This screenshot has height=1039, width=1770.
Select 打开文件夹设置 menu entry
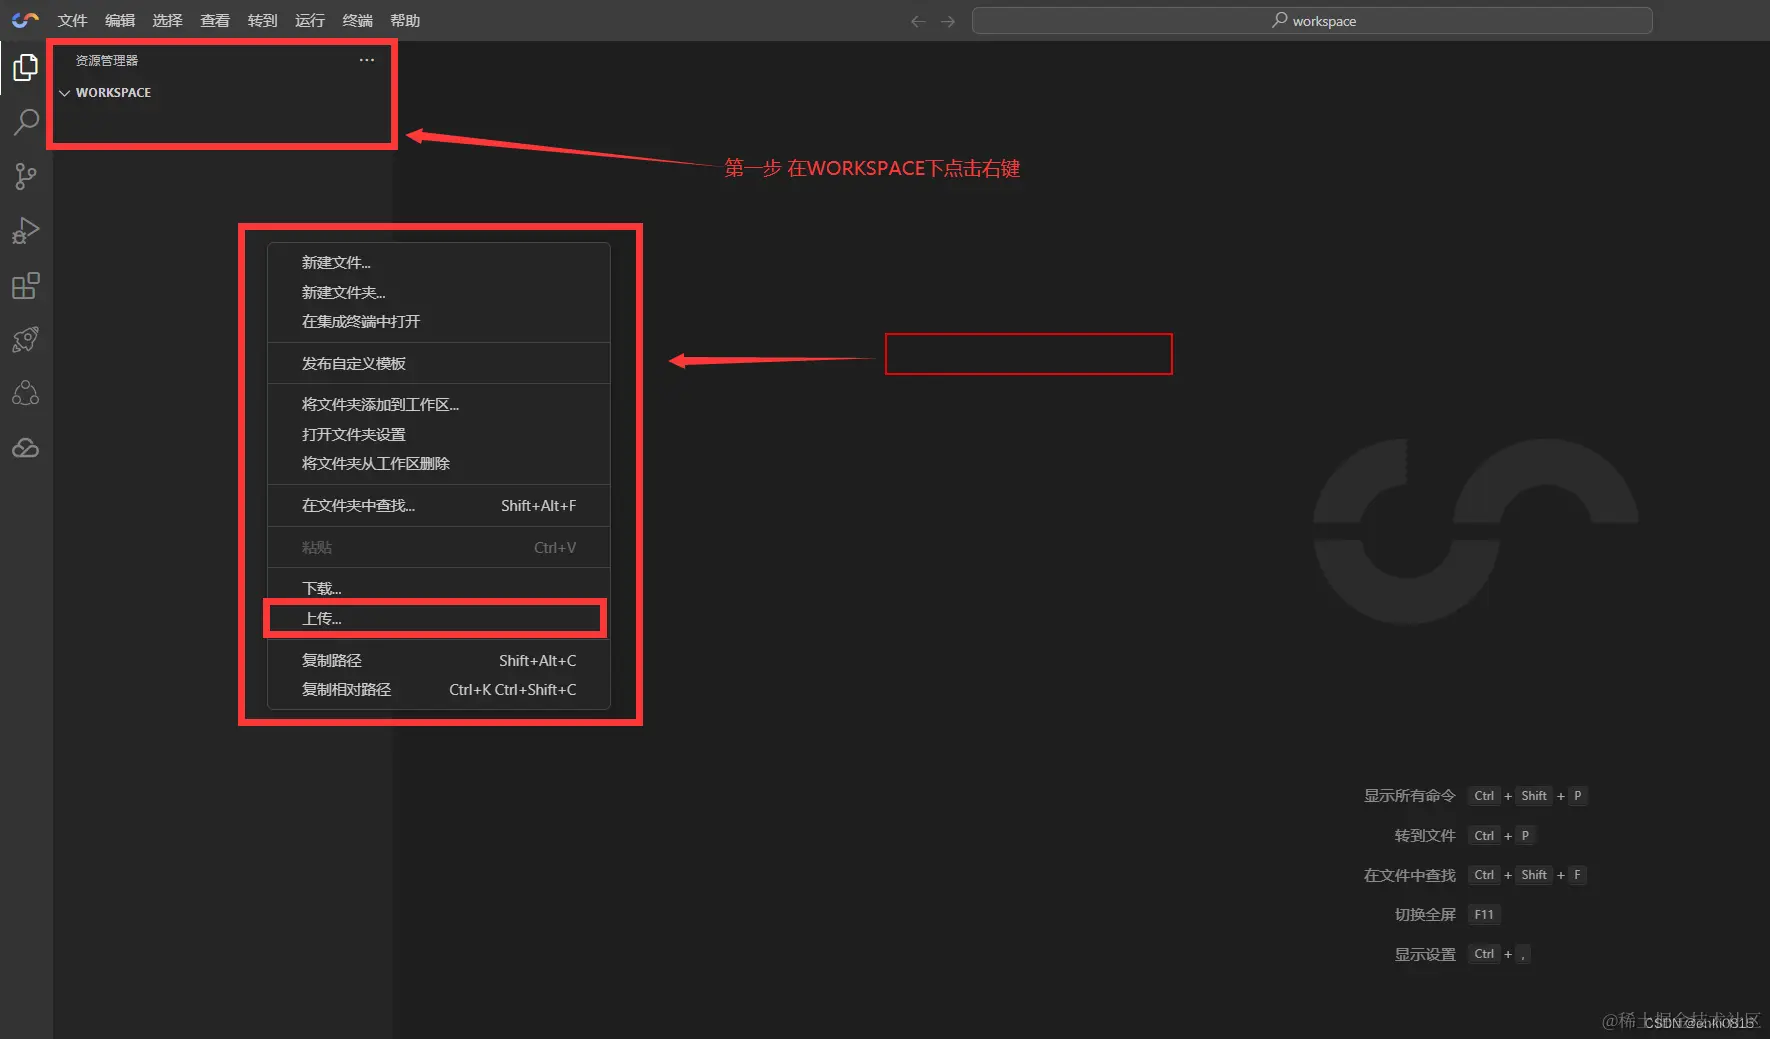click(x=439, y=434)
